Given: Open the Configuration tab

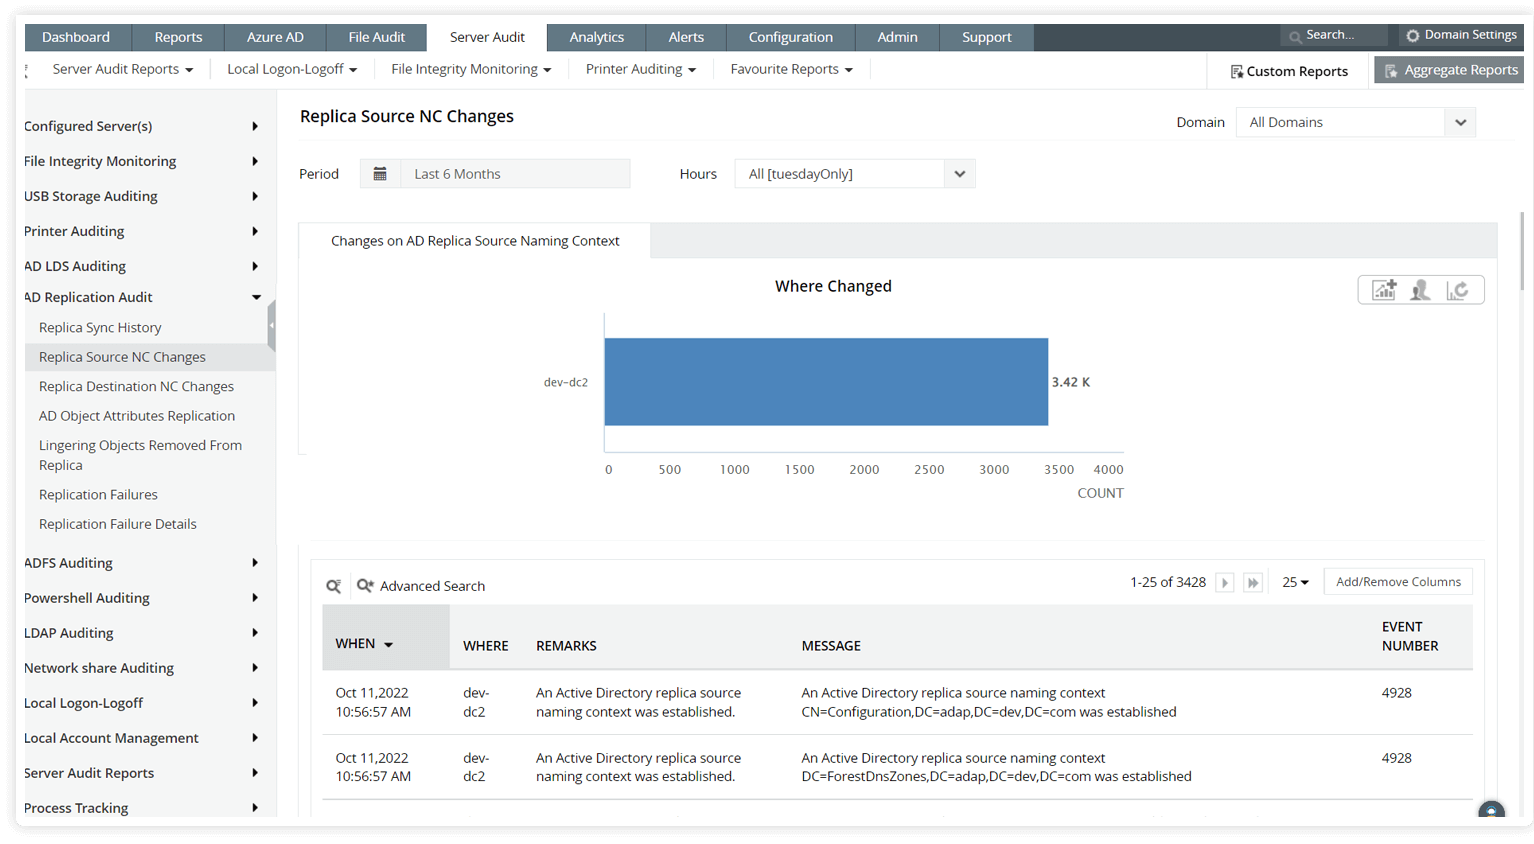Looking at the screenshot, I should tap(791, 37).
